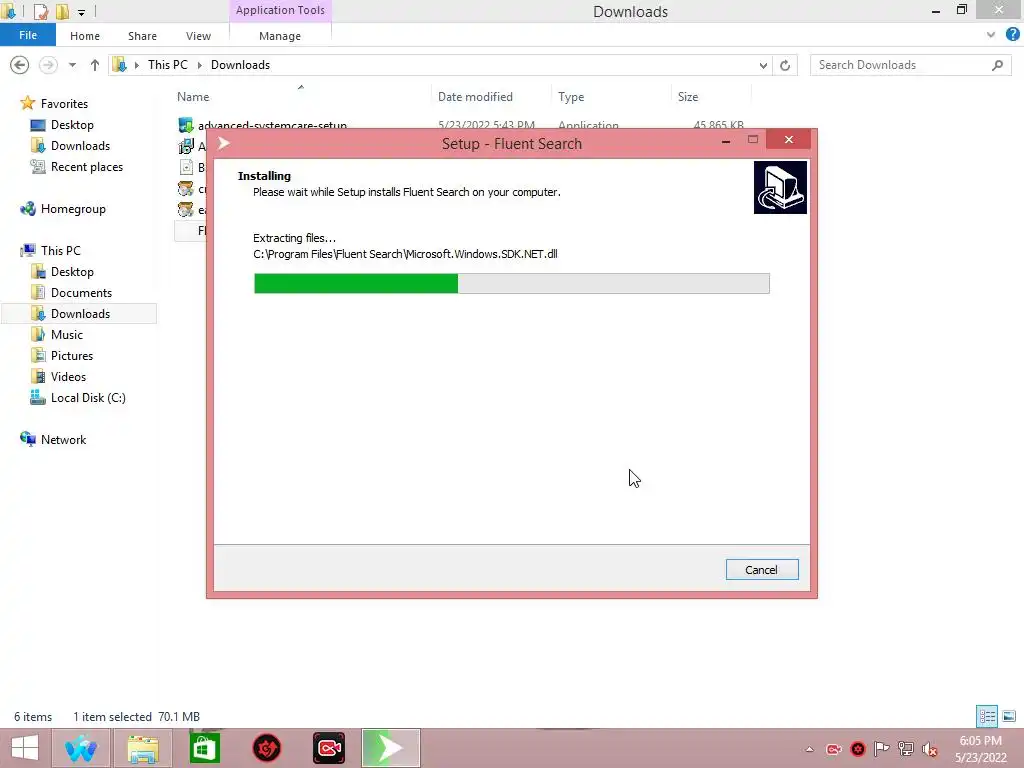Open Downloads under Favorites

[x=80, y=146]
